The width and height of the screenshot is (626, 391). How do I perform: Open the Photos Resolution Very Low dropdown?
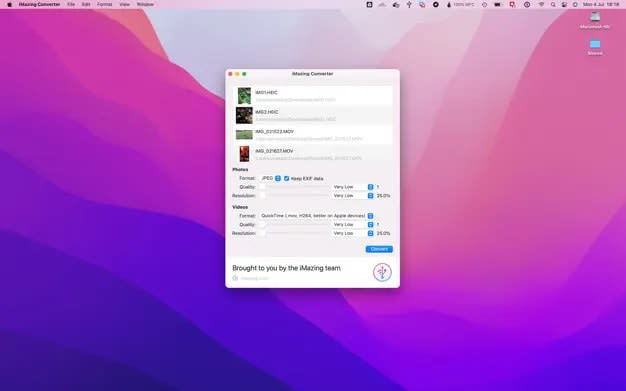(x=353, y=196)
